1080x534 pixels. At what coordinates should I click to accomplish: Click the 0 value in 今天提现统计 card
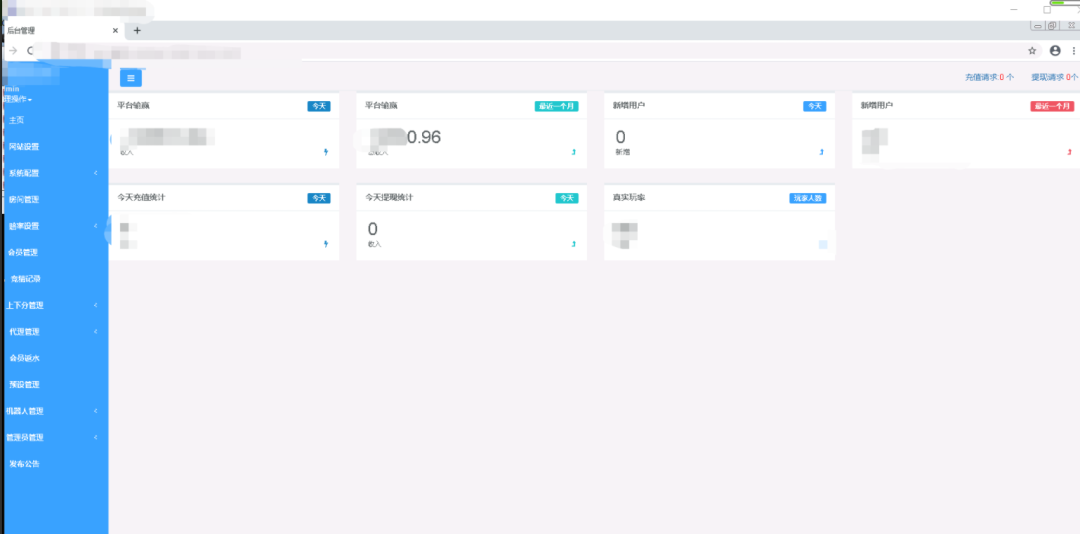[373, 229]
